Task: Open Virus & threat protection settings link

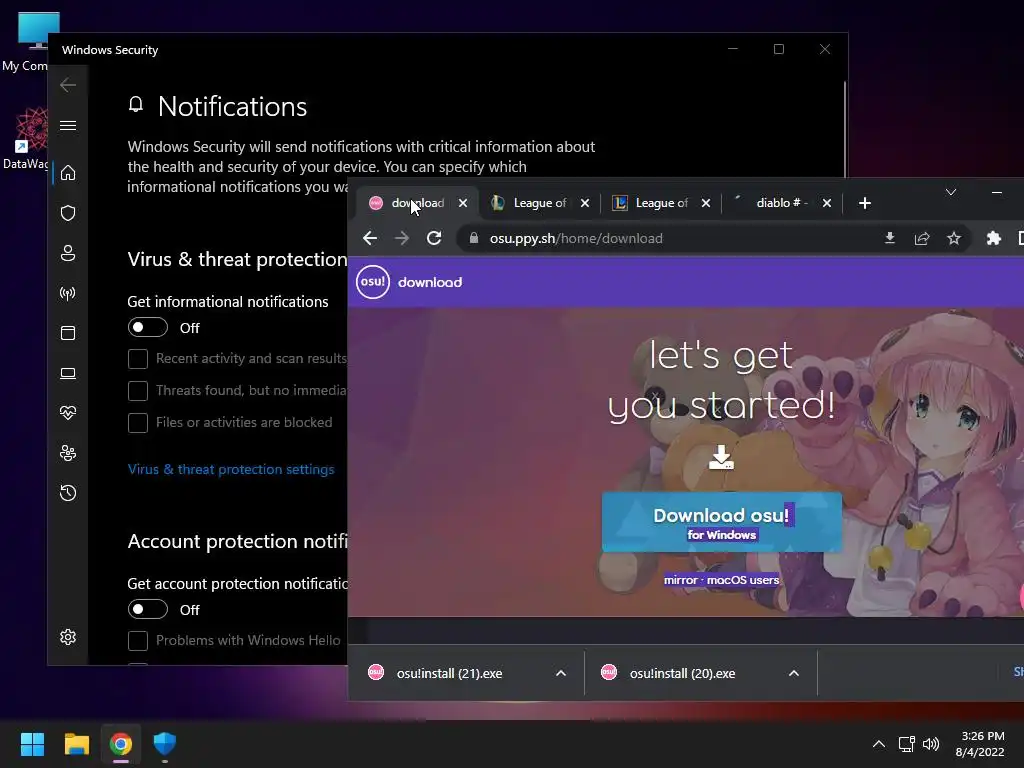Action: coord(231,470)
